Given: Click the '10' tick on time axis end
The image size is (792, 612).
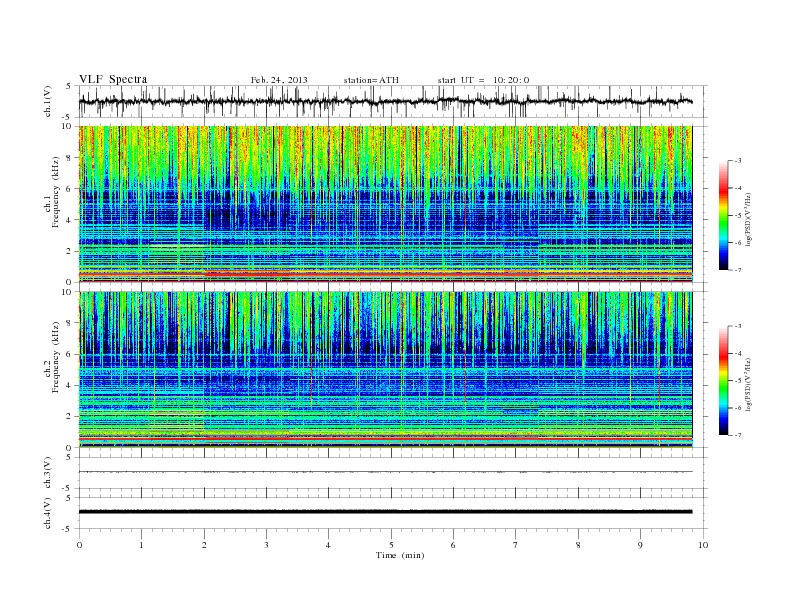Looking at the screenshot, I should tap(703, 545).
